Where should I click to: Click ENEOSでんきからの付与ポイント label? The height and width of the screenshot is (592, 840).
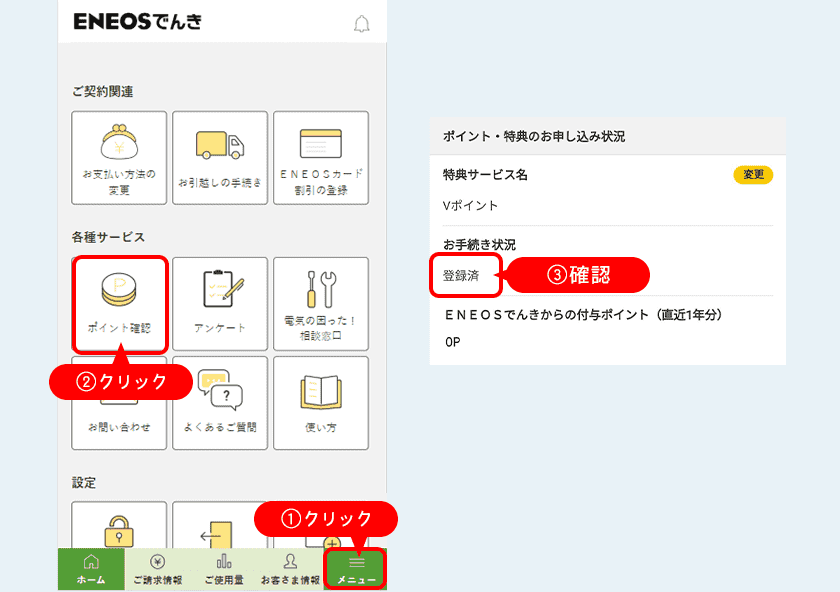coord(583,314)
